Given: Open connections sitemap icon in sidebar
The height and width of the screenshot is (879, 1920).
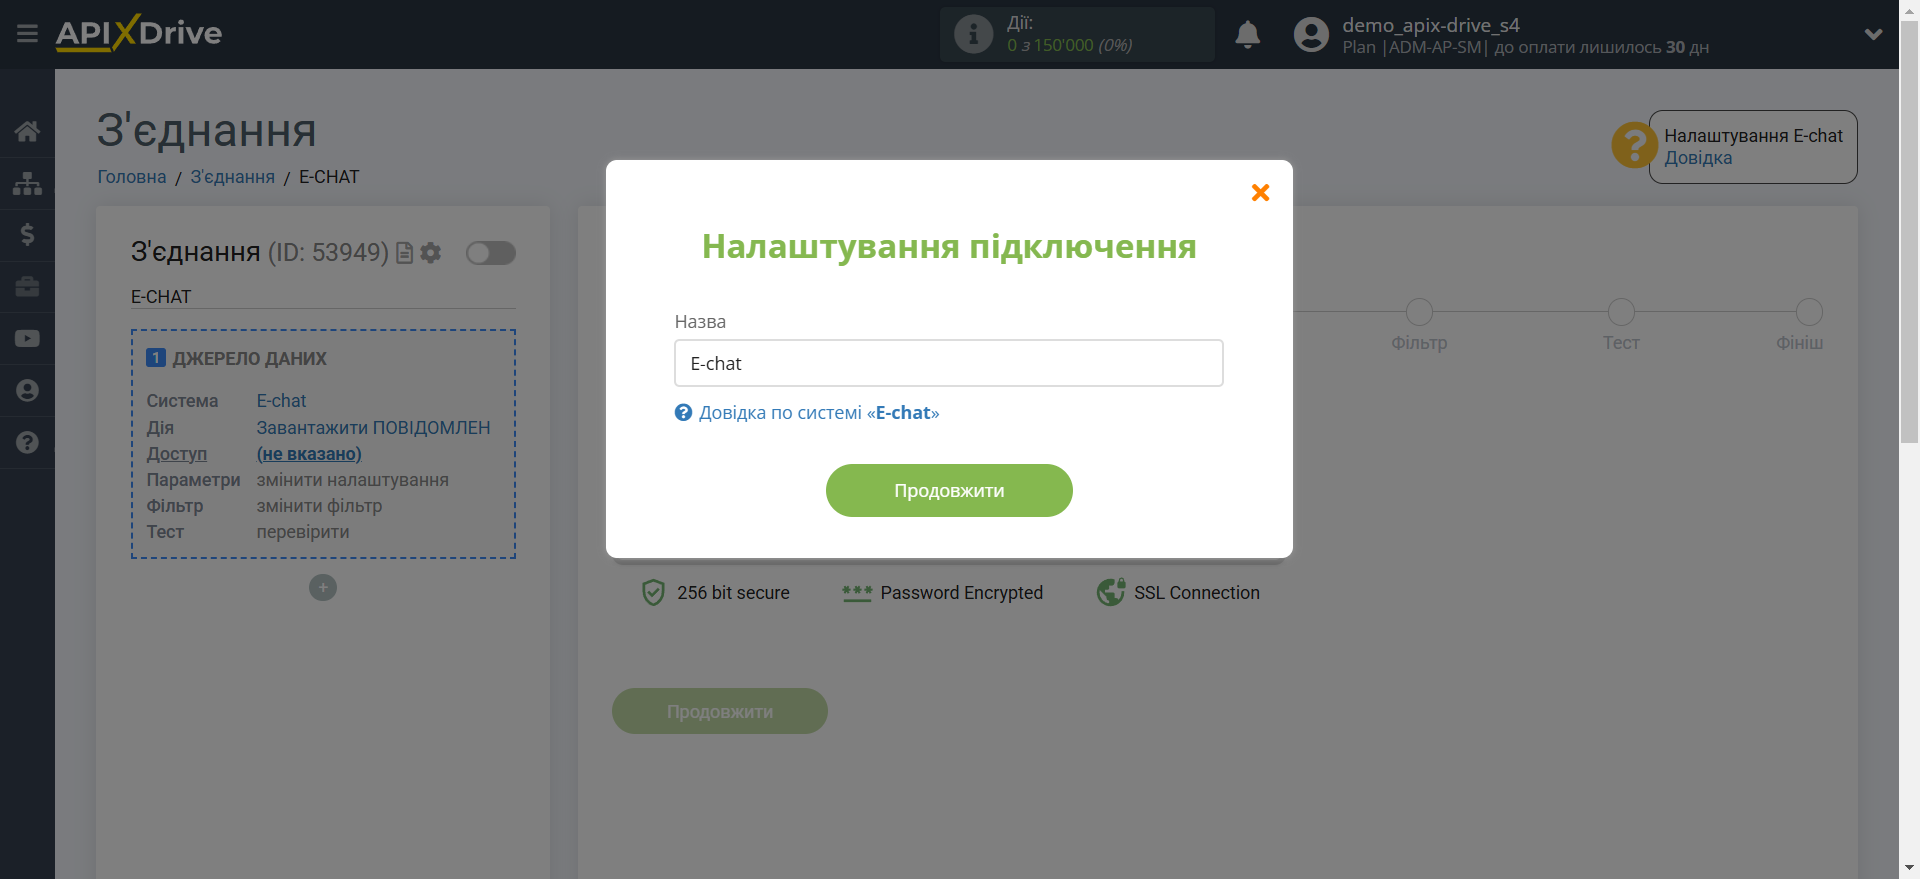Looking at the screenshot, I should [x=27, y=183].
